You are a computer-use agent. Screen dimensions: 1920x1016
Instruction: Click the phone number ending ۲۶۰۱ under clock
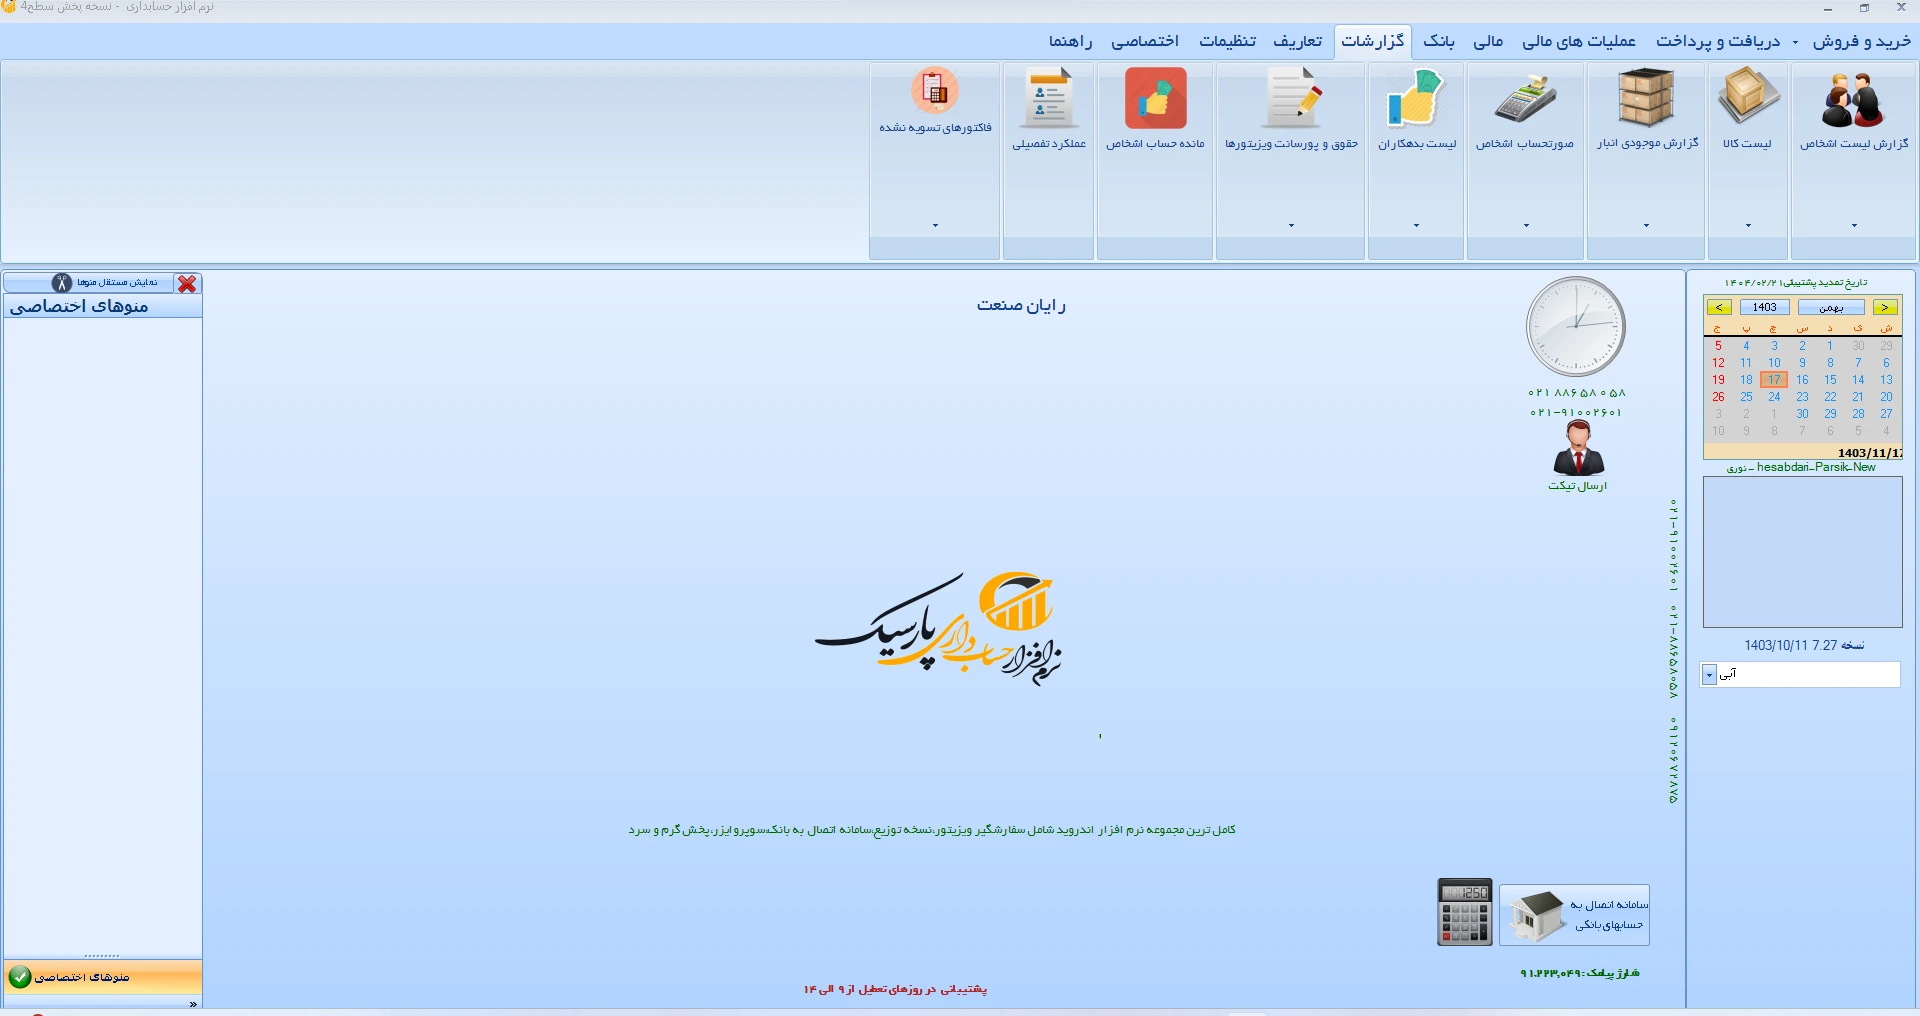coord(1576,413)
